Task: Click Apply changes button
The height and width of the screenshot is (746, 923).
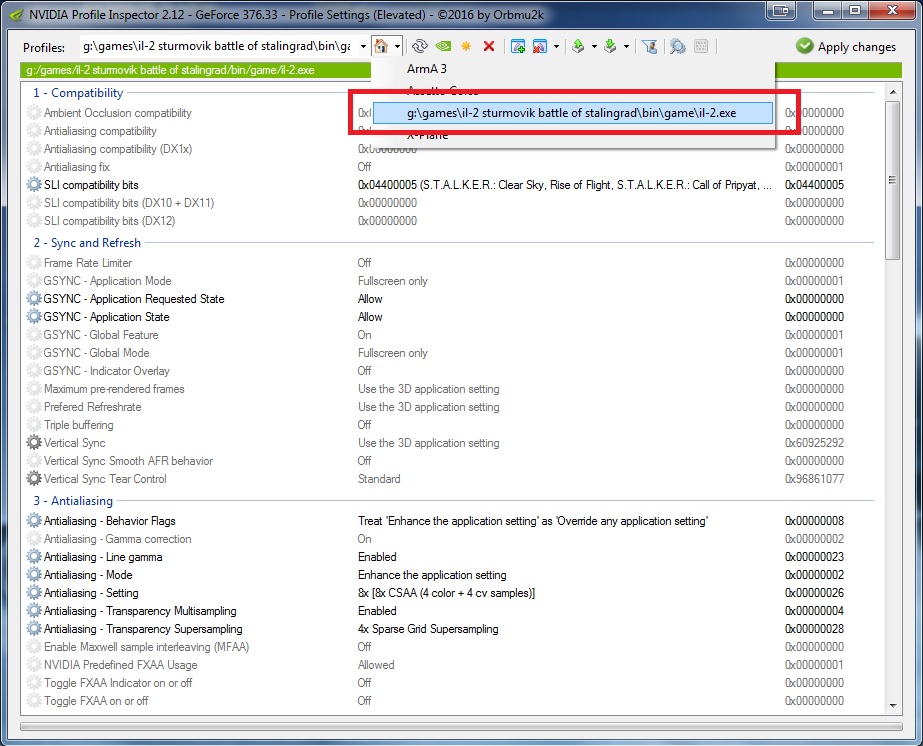Action: (846, 47)
